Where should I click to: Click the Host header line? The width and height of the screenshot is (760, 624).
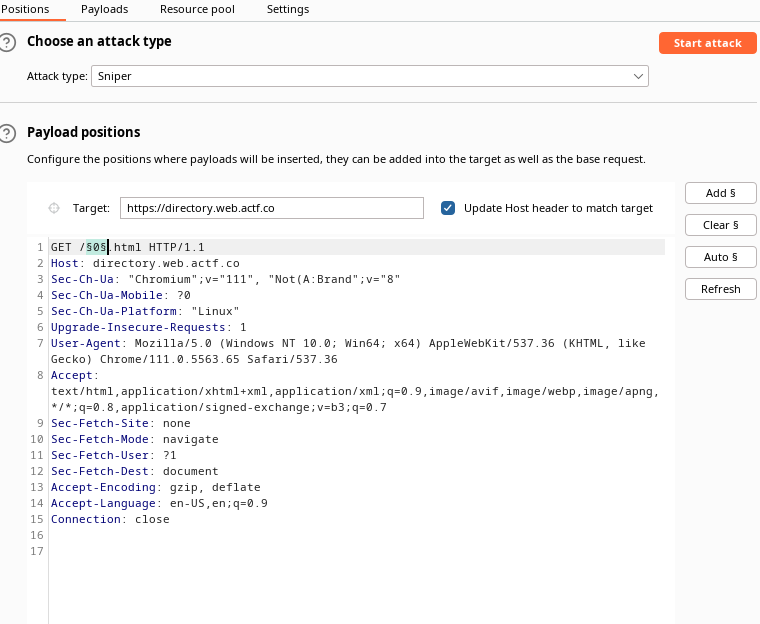[x=145, y=263]
